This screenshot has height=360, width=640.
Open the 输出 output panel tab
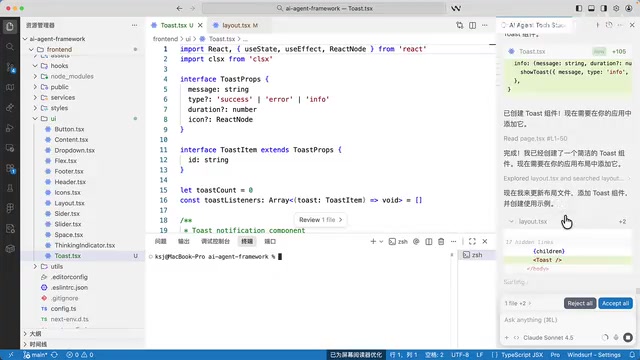pyautogui.click(x=184, y=242)
